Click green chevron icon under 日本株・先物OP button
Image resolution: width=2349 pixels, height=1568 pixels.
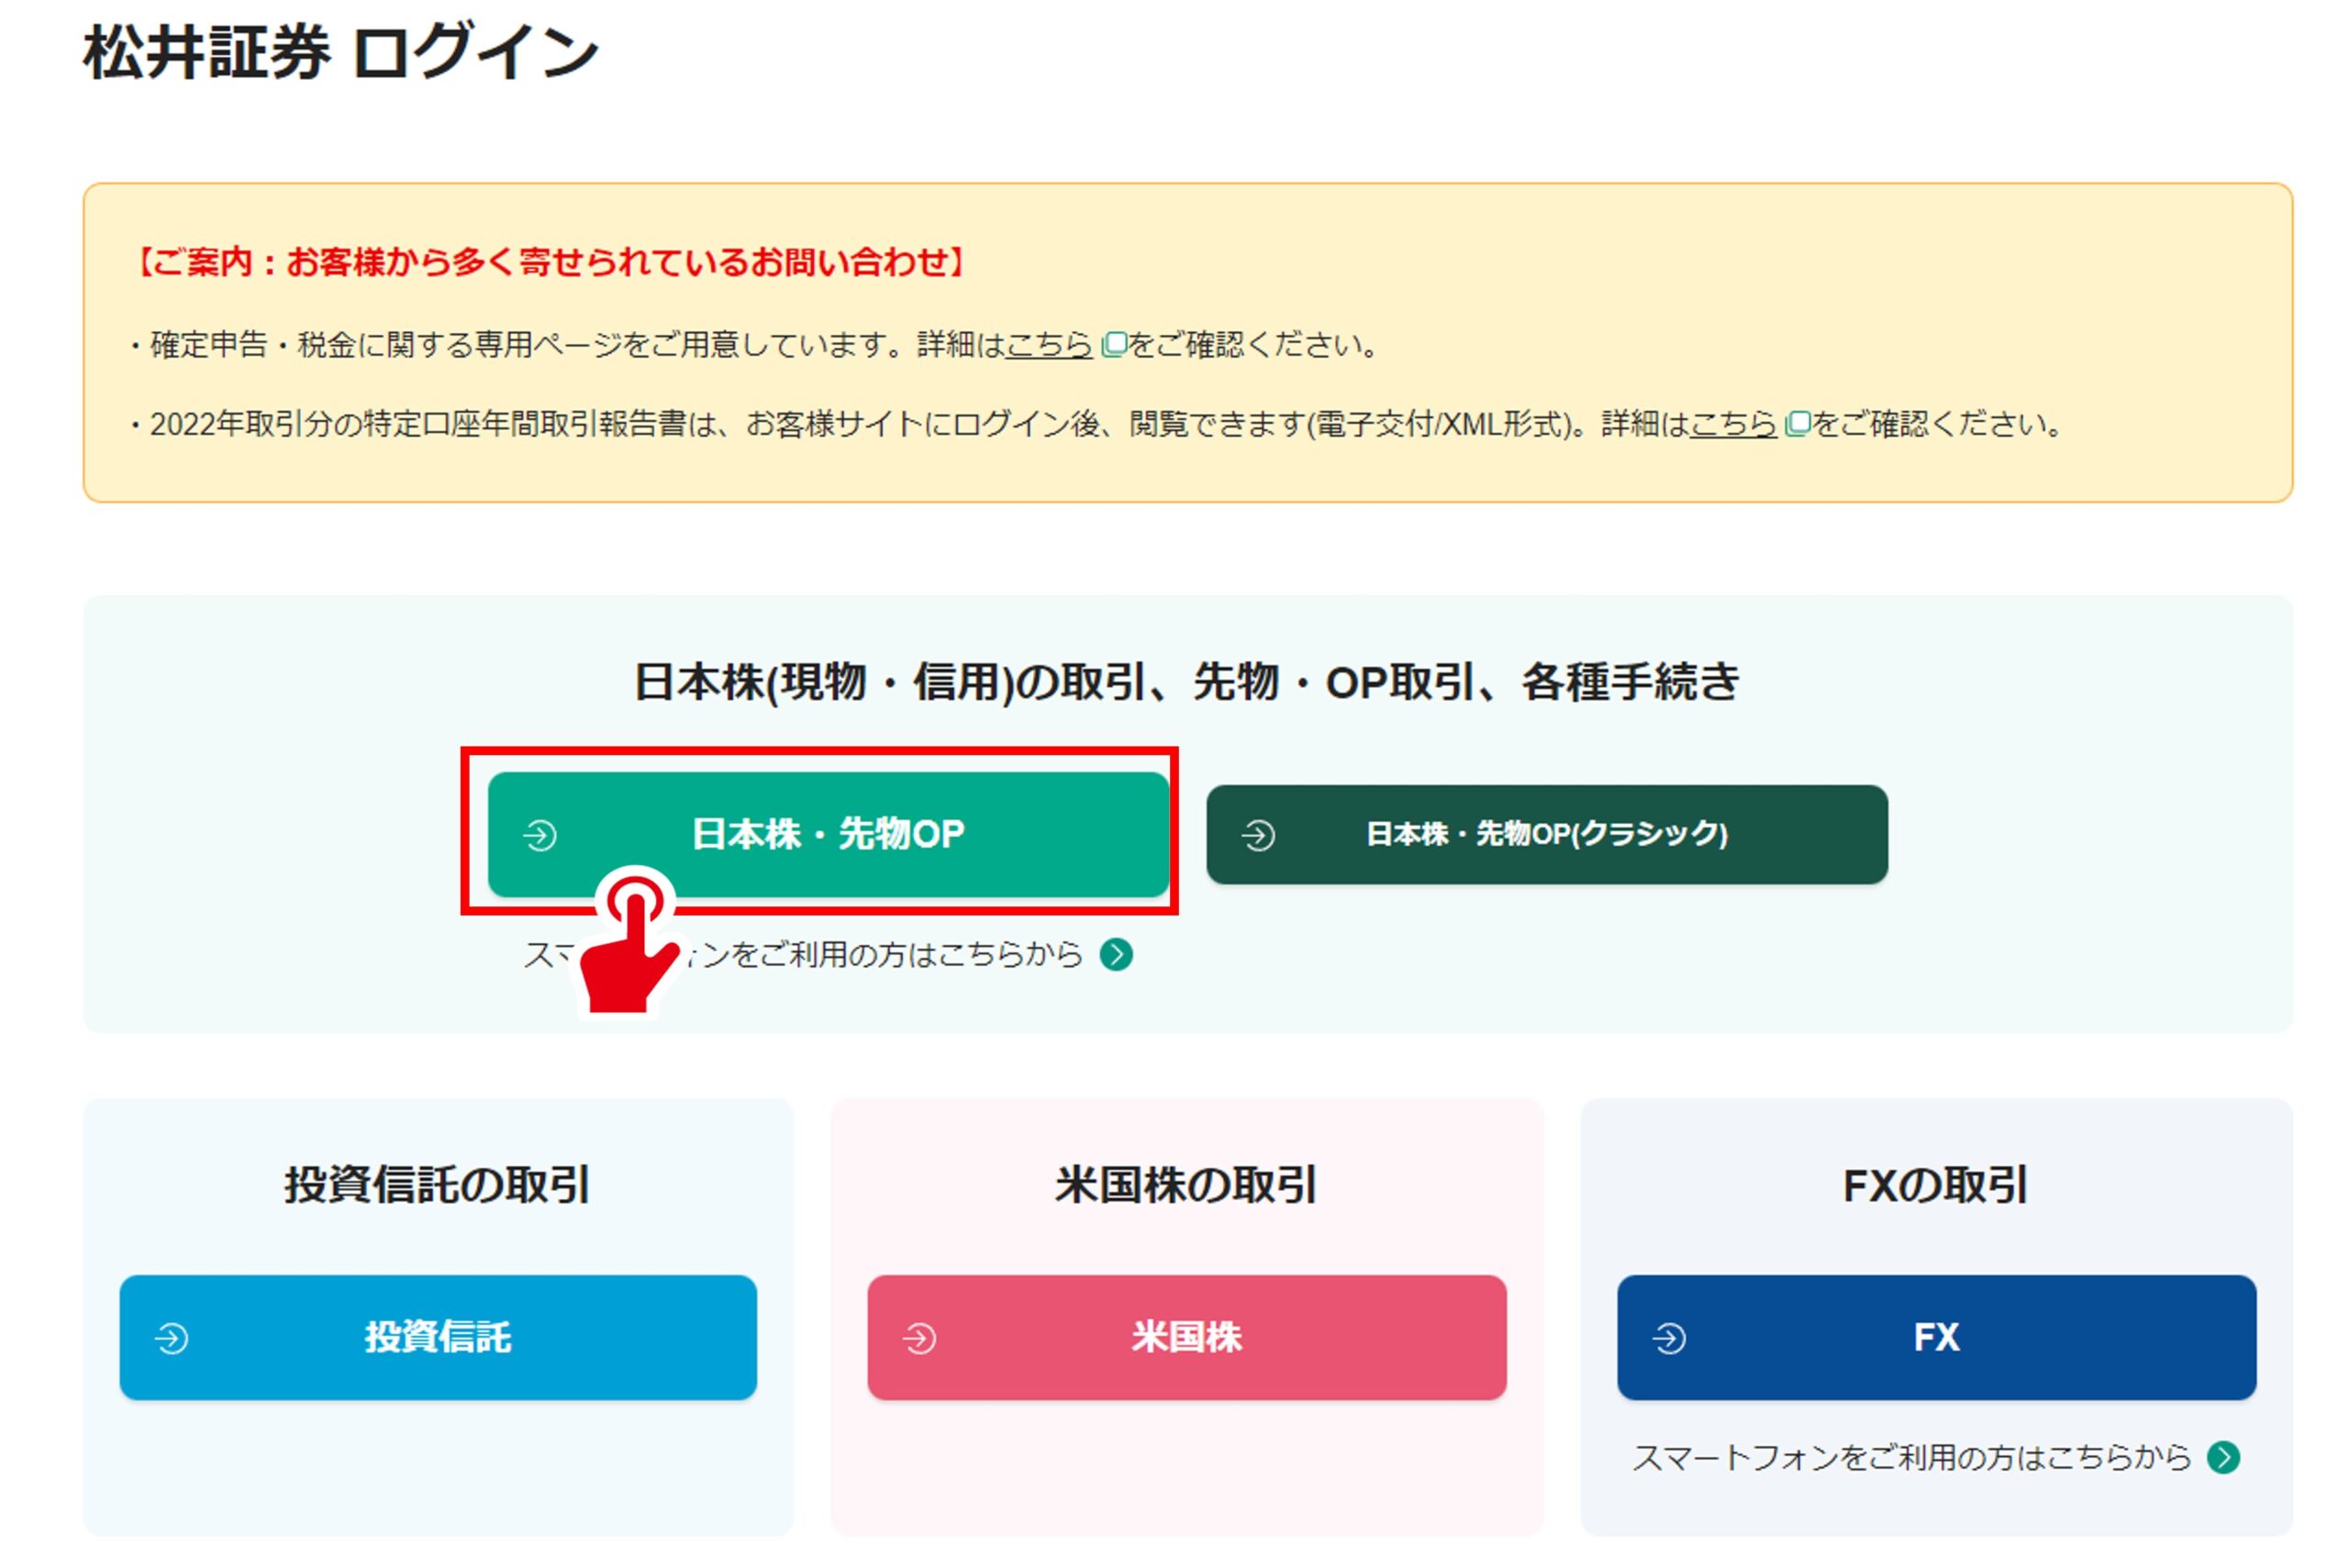[x=1116, y=955]
